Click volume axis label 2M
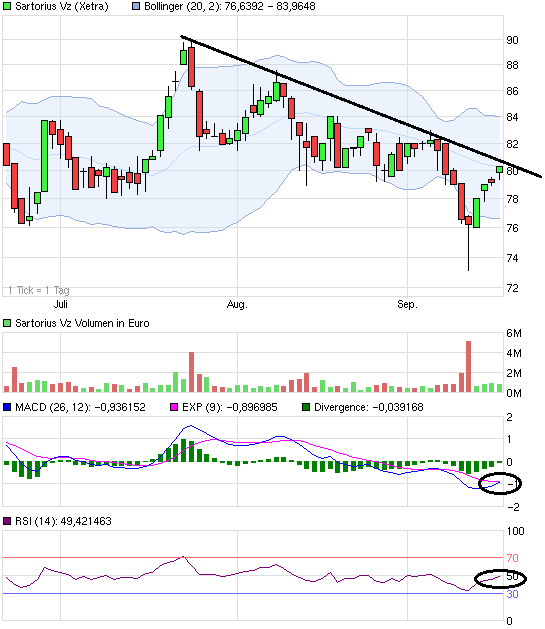The height and width of the screenshot is (629, 545). coord(514,373)
